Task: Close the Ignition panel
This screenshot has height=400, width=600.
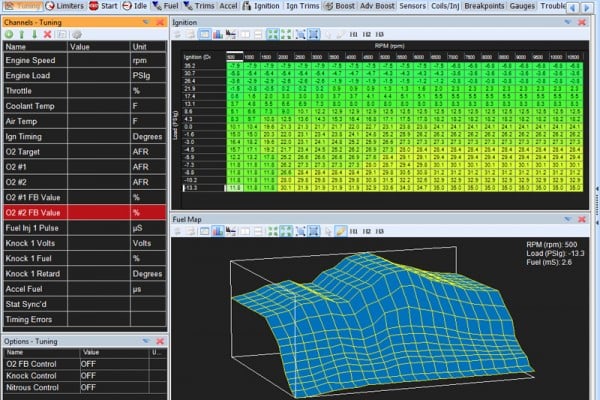Action: 582,22
